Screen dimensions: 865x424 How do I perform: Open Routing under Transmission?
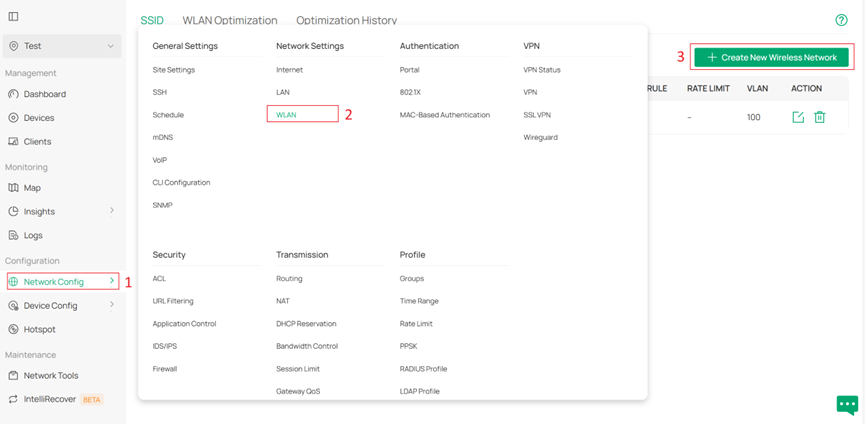click(x=289, y=278)
